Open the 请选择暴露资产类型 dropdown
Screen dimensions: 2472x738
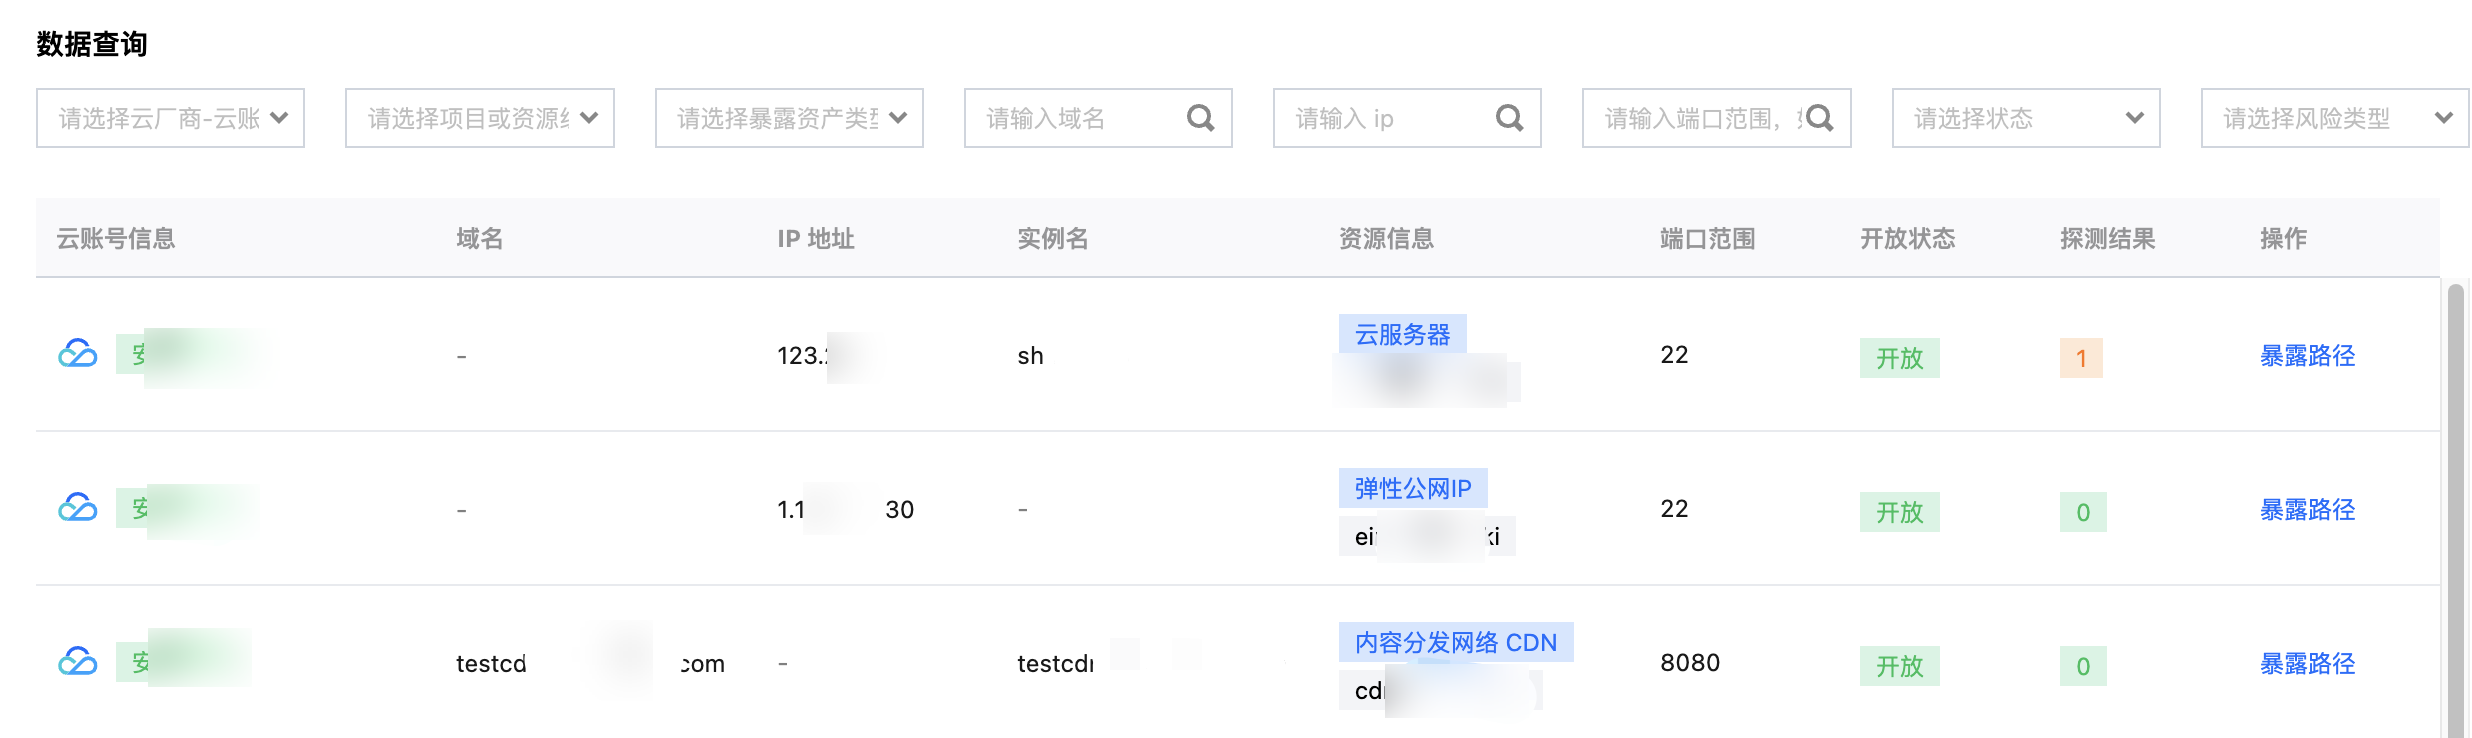[788, 118]
